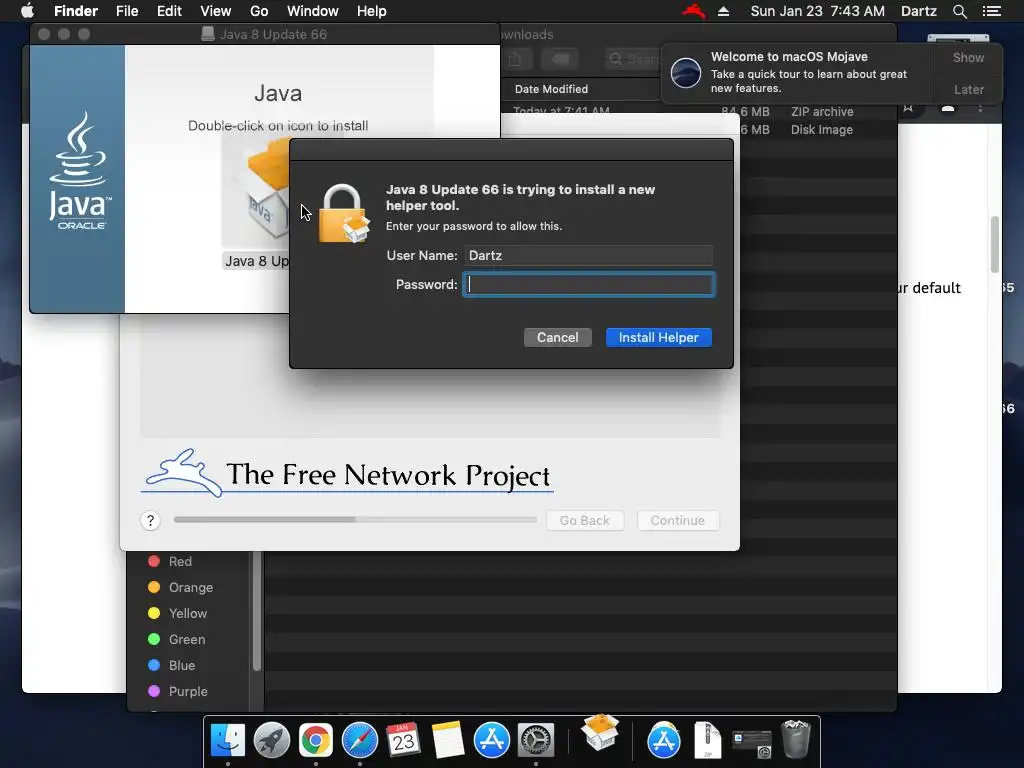Click the help question mark button in installer
1024x768 pixels.
coord(150,520)
